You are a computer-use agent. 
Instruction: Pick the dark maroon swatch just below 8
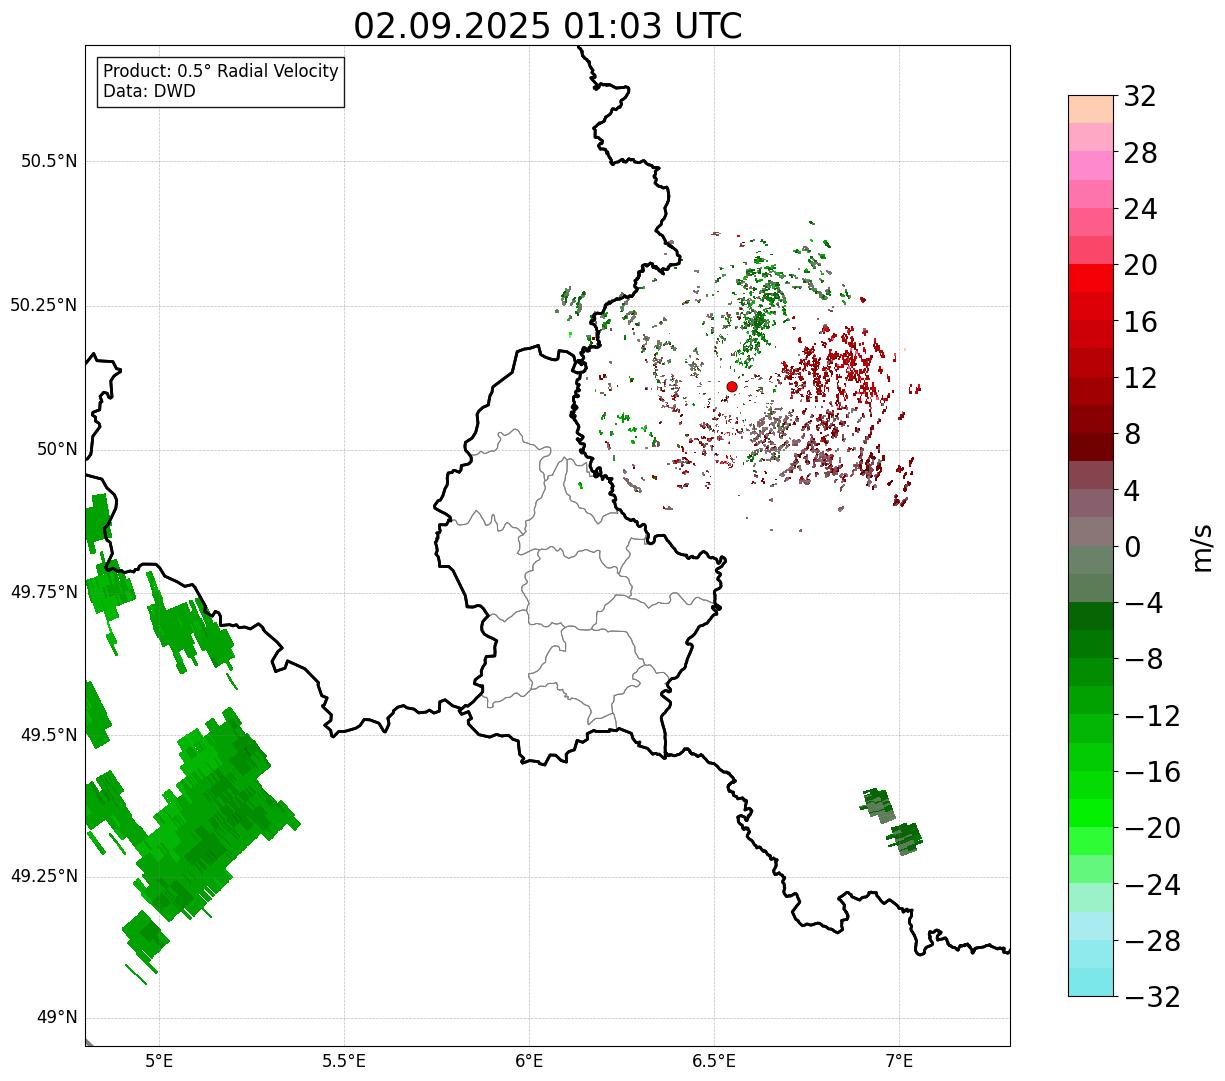coord(1091,447)
